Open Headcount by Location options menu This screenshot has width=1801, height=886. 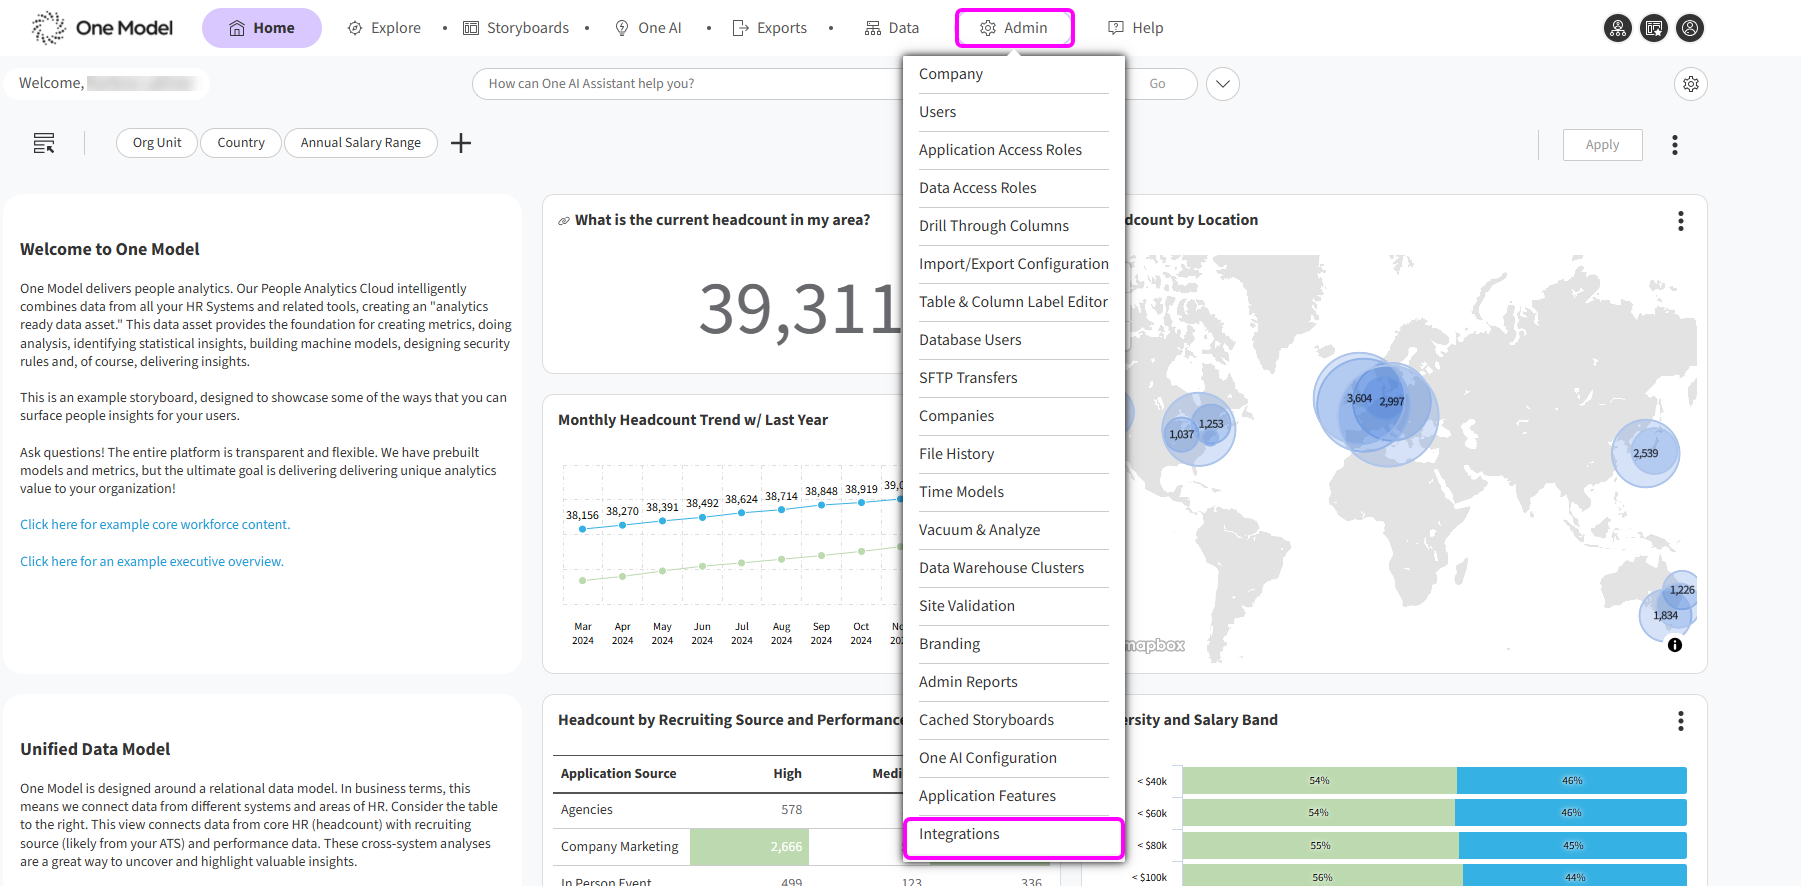click(x=1680, y=221)
